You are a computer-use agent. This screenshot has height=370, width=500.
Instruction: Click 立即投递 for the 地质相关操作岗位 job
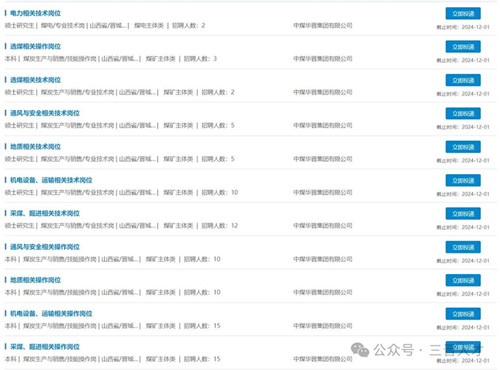click(463, 280)
